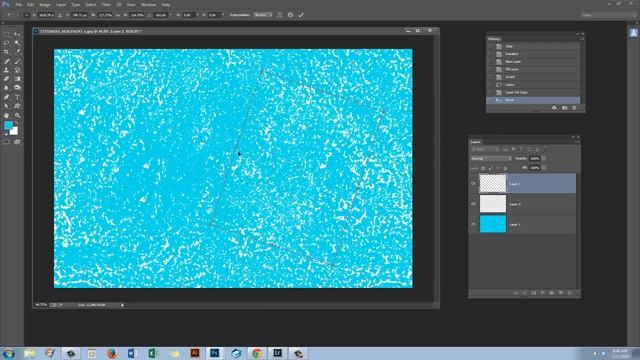Click the rotation angle input field
640x360 pixels.
coord(161,15)
